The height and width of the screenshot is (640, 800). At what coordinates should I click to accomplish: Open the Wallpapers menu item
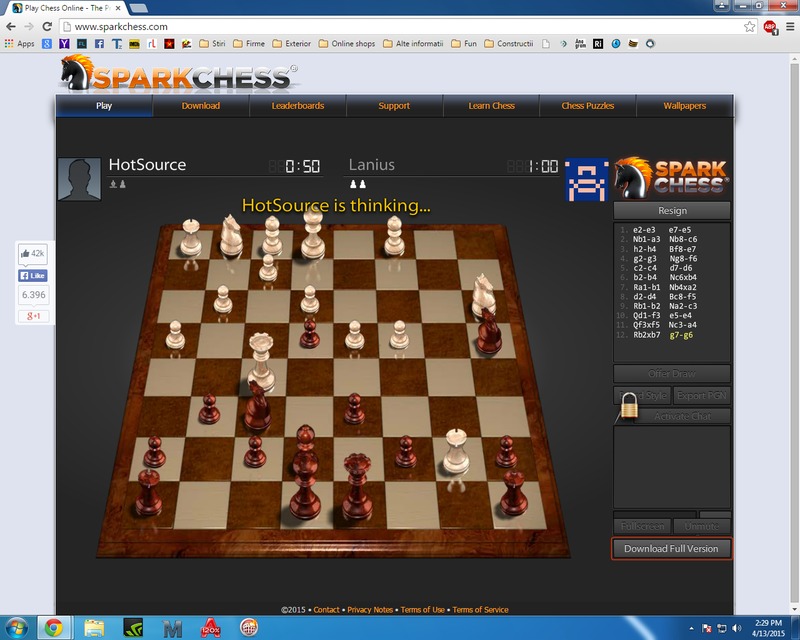coord(685,106)
